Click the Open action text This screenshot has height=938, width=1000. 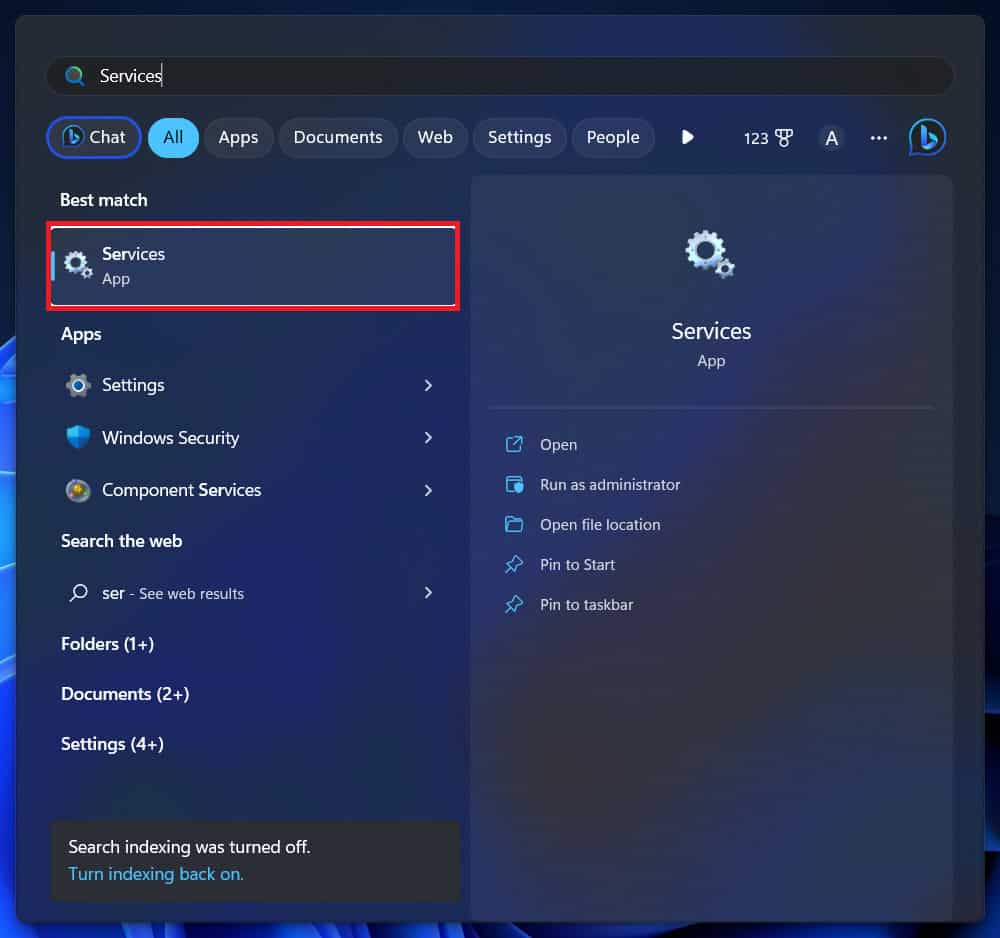pyautogui.click(x=559, y=444)
